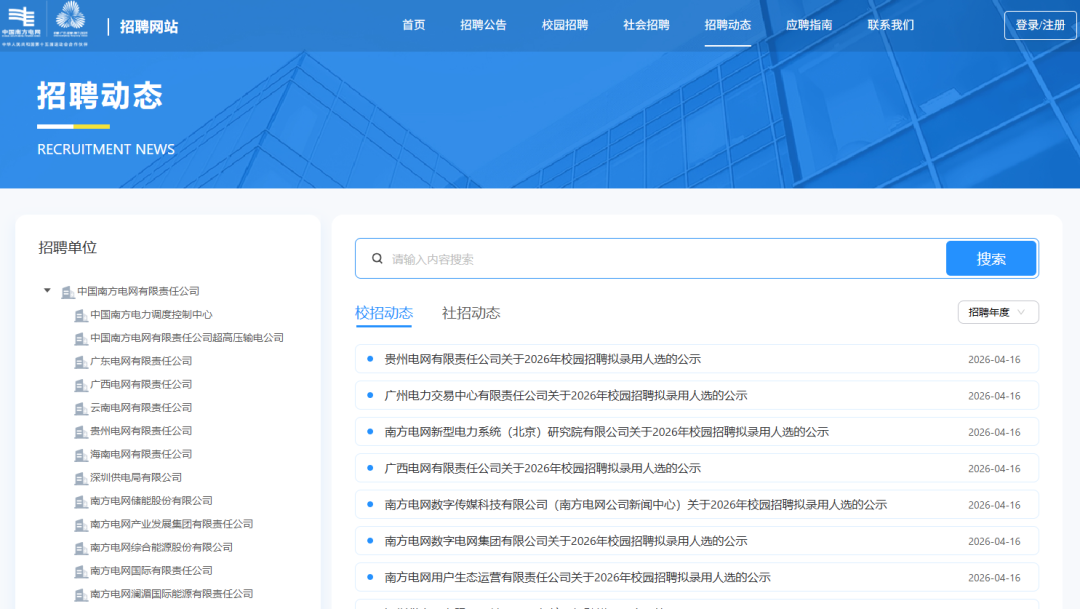
Task: Open 社会招聘 in the navigation bar
Action: 646,25
